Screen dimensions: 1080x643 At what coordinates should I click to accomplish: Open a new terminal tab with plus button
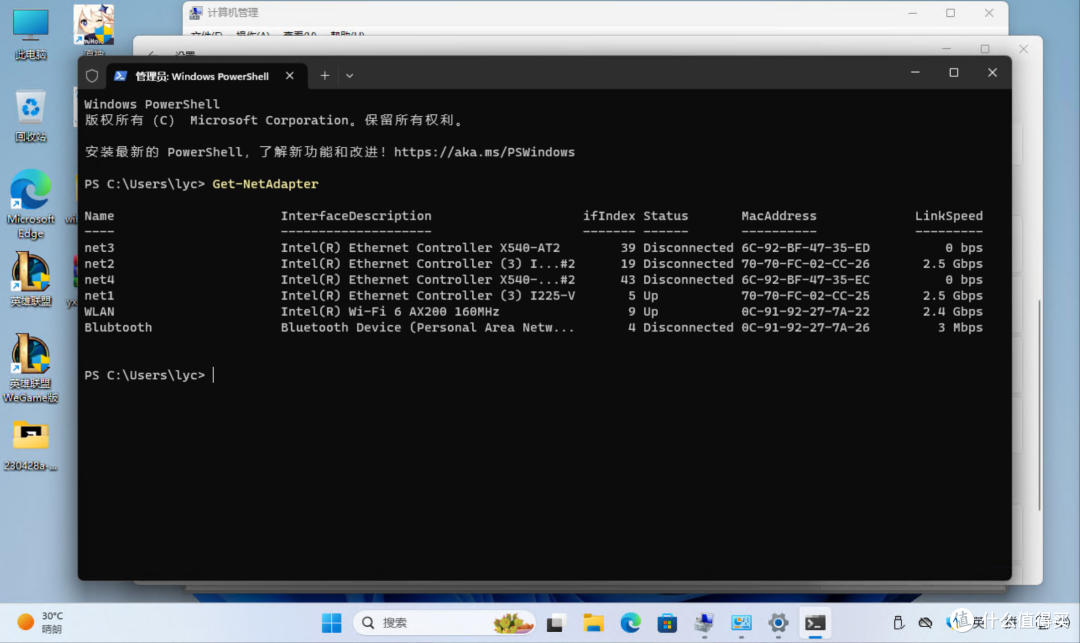[324, 76]
